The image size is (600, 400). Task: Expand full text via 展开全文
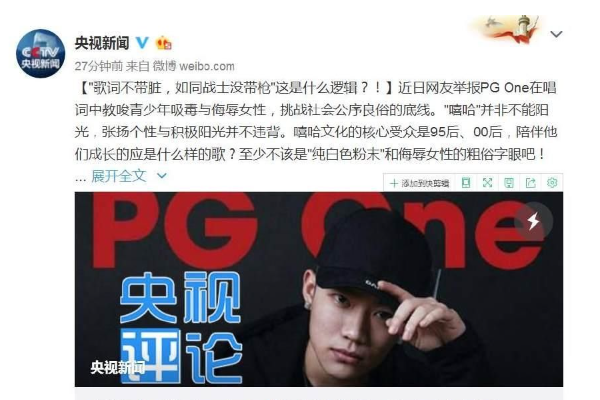coord(119,176)
